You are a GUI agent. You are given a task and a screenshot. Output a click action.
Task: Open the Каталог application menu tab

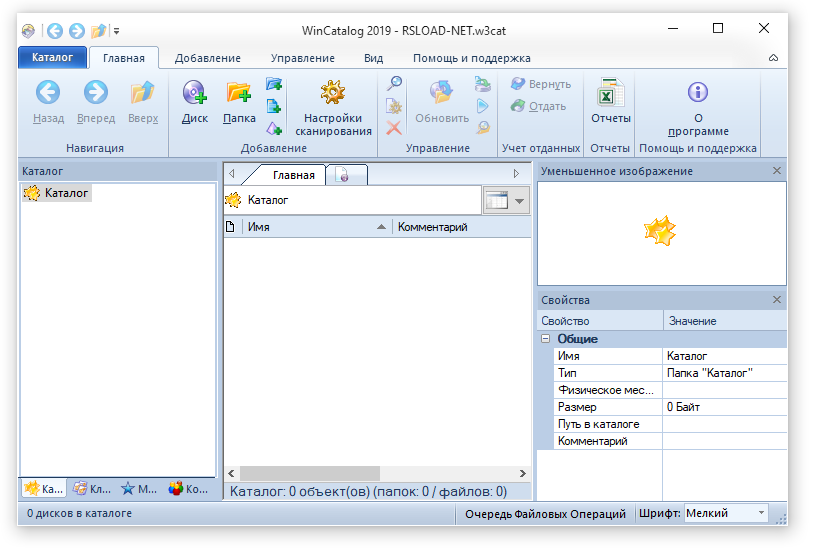[x=52, y=57]
